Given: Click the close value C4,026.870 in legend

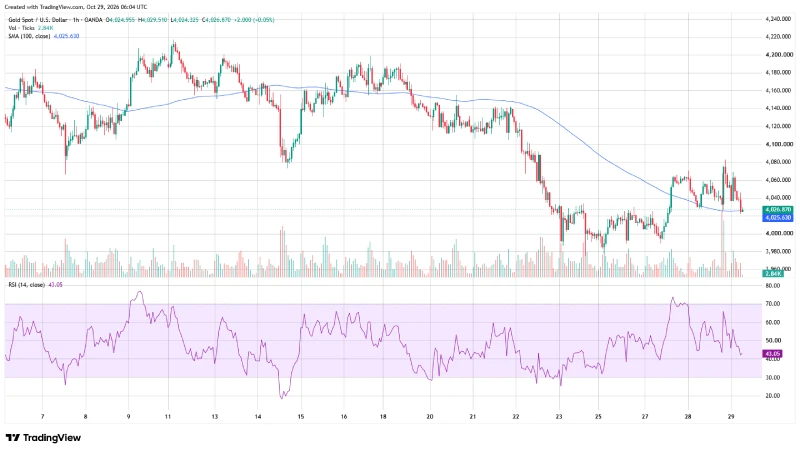Looking at the screenshot, I should click(216, 20).
